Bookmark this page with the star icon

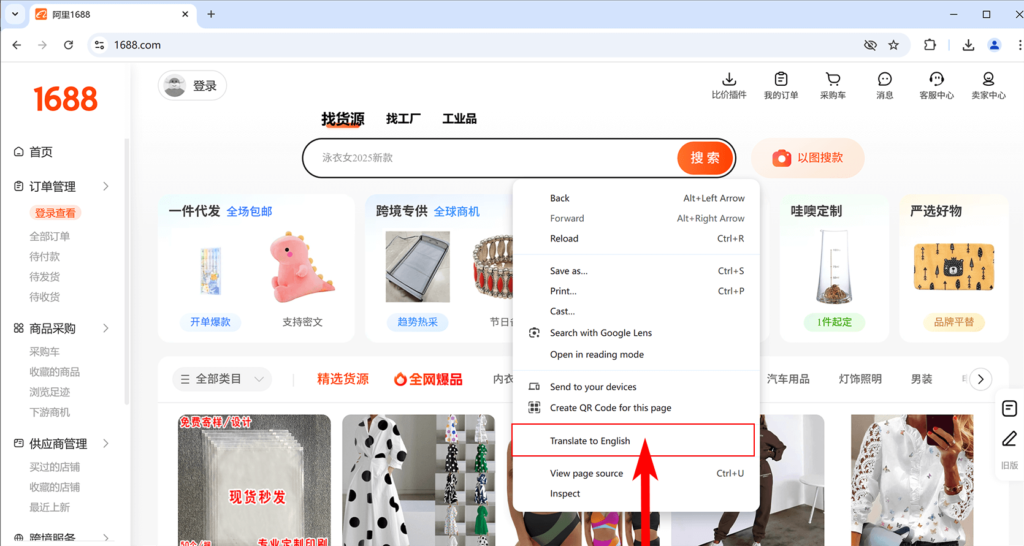click(x=894, y=45)
